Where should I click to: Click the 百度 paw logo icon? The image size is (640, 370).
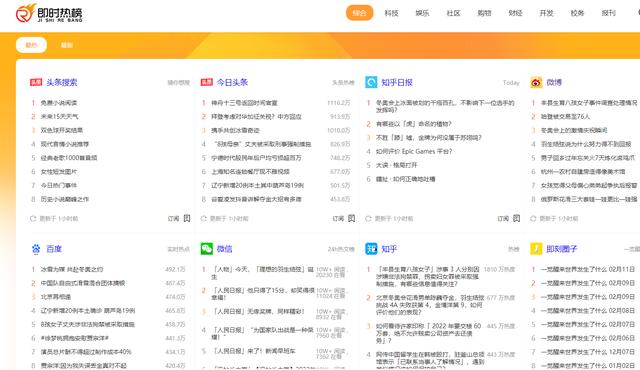[x=36, y=249]
